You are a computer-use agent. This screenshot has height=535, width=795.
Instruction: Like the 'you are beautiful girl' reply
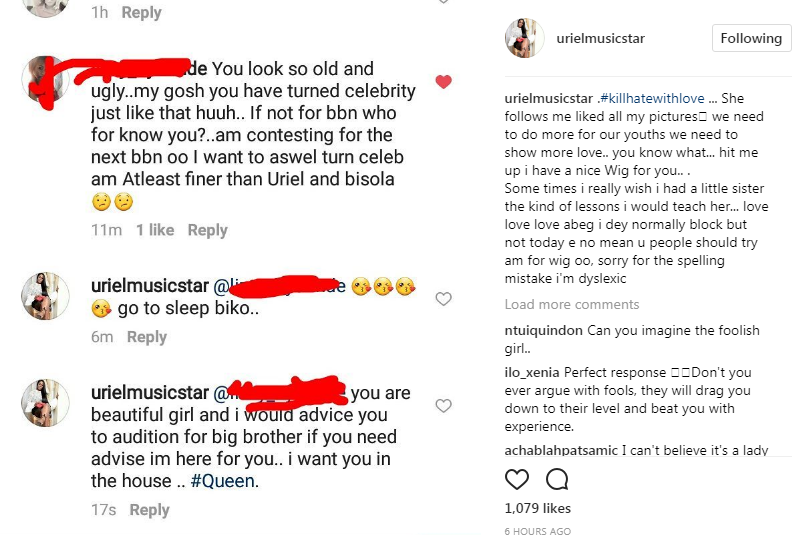tap(444, 405)
